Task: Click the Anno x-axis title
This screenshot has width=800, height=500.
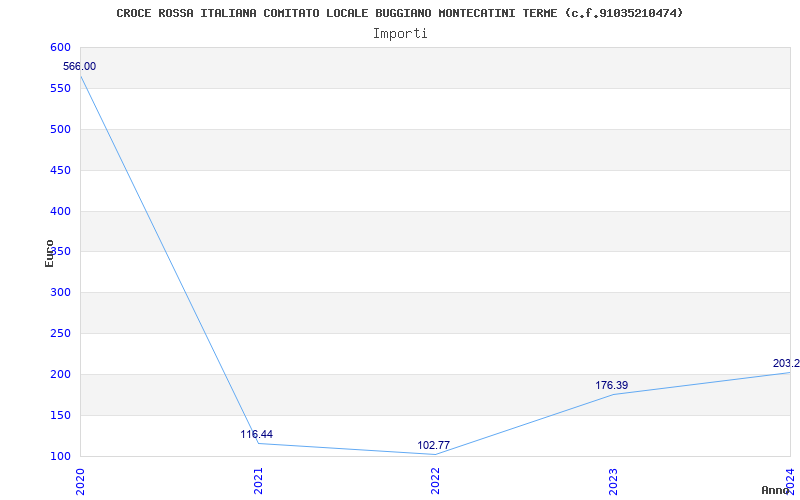Action: click(x=776, y=490)
